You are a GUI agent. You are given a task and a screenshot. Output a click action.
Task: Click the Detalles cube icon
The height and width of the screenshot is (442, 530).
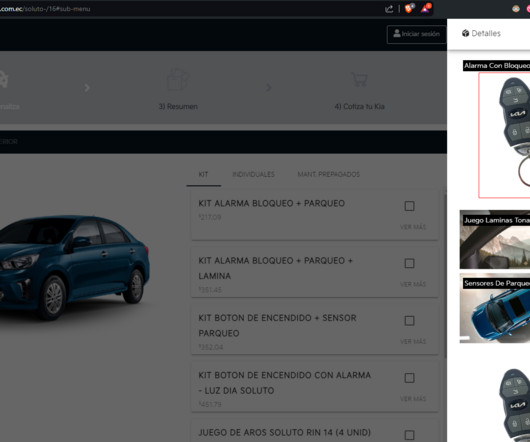tap(465, 33)
